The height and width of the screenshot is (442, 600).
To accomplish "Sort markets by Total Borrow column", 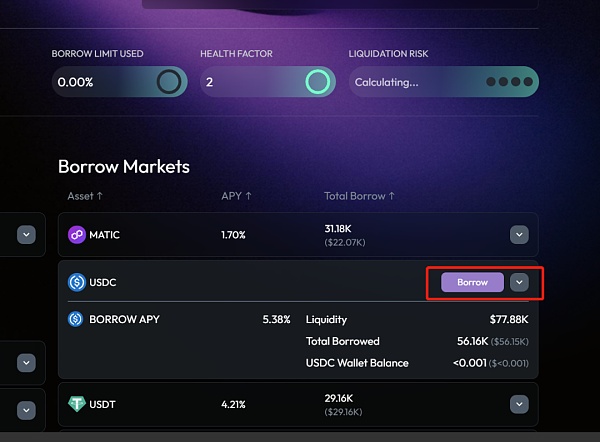I will (x=359, y=196).
